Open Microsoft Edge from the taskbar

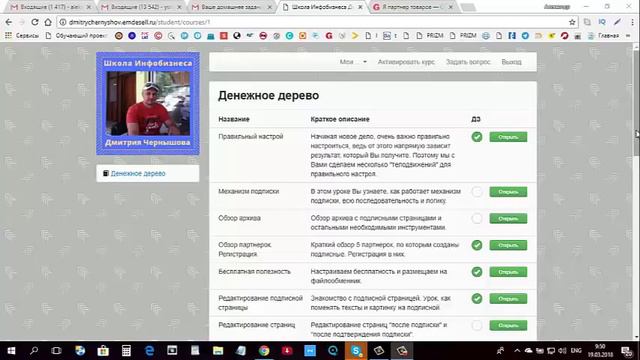click(x=149, y=351)
